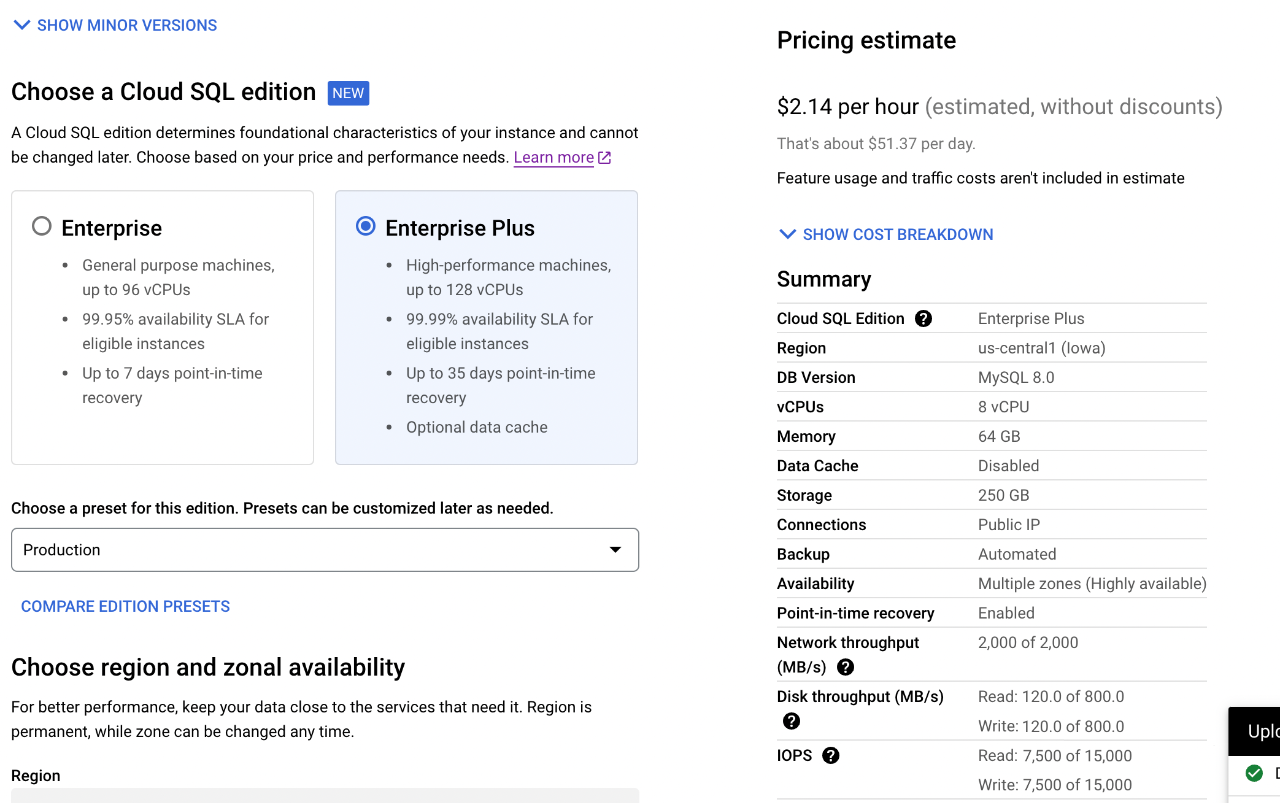This screenshot has height=803, width=1280.
Task: Click the upload notification panel
Action: 1254,754
